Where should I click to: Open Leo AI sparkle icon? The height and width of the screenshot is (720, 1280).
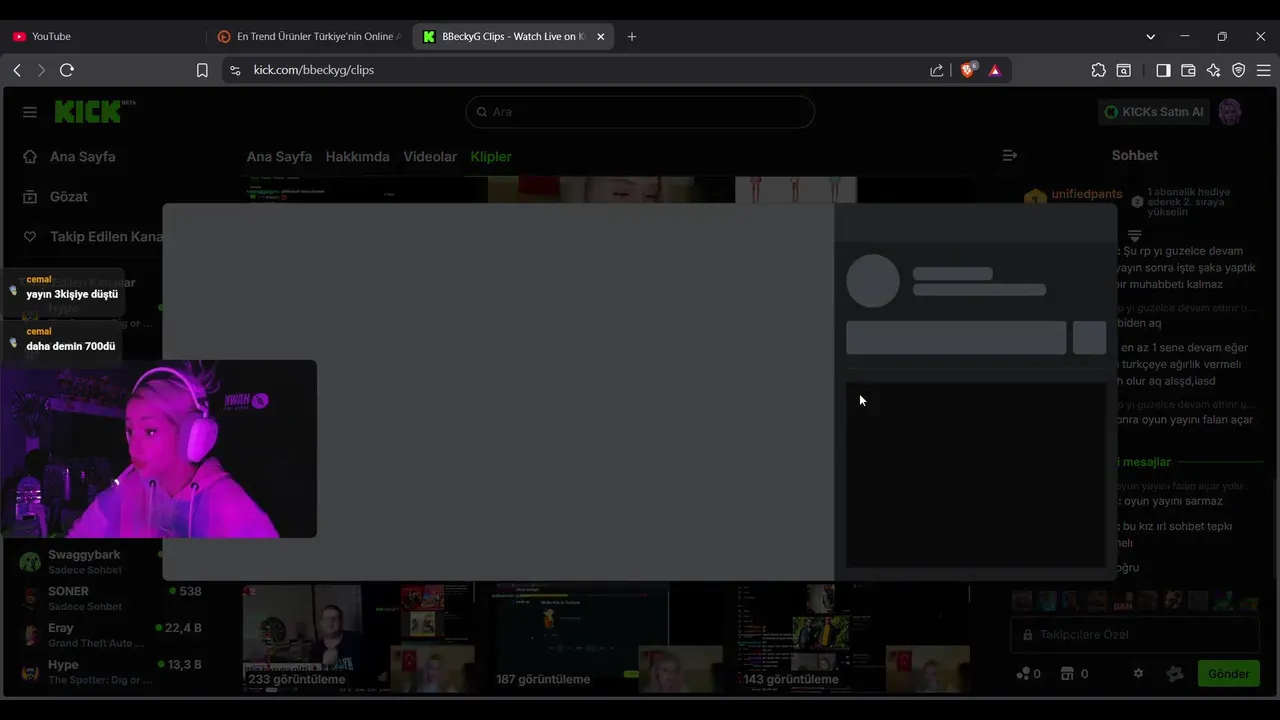coord(1213,70)
